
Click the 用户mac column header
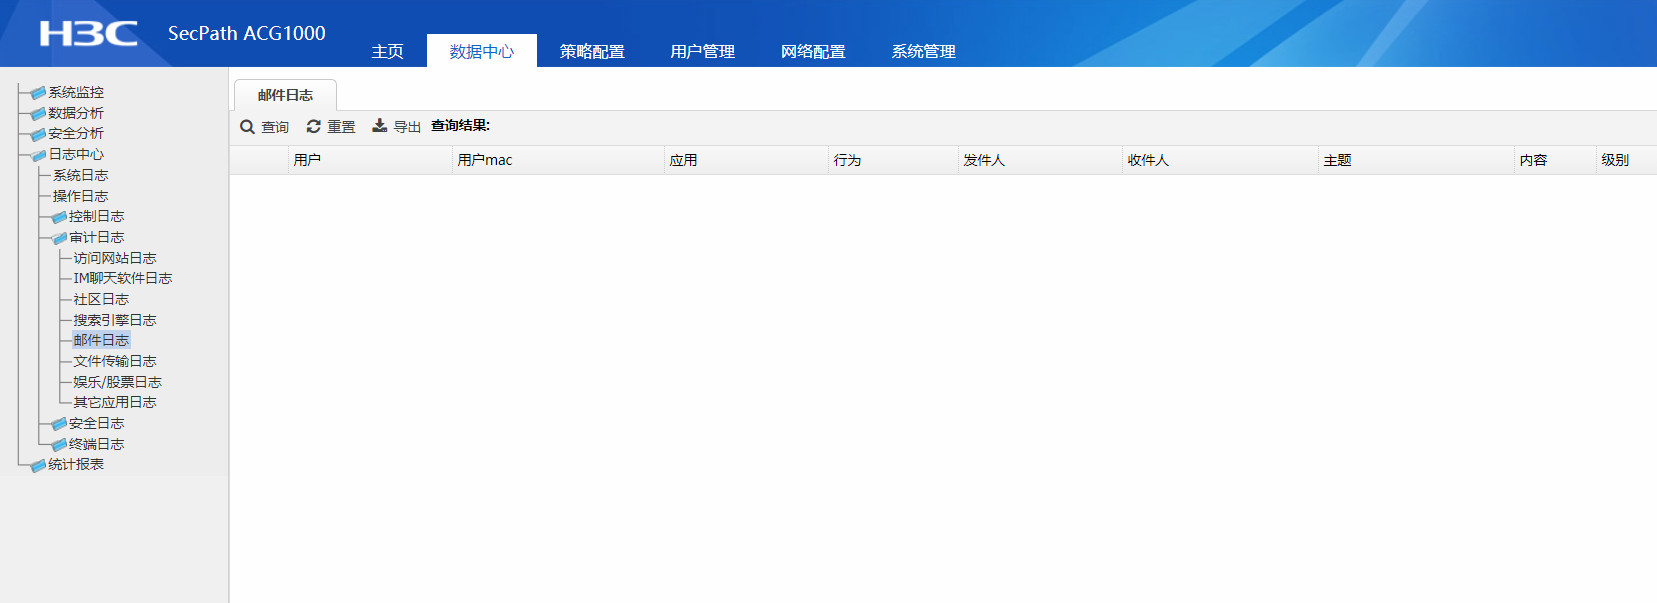[558, 160]
